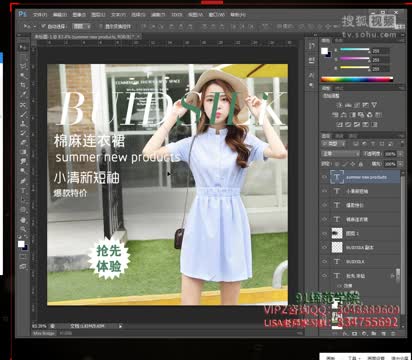Close the summer new products document tab
The width and height of the screenshot is (412, 360).
[138, 36]
